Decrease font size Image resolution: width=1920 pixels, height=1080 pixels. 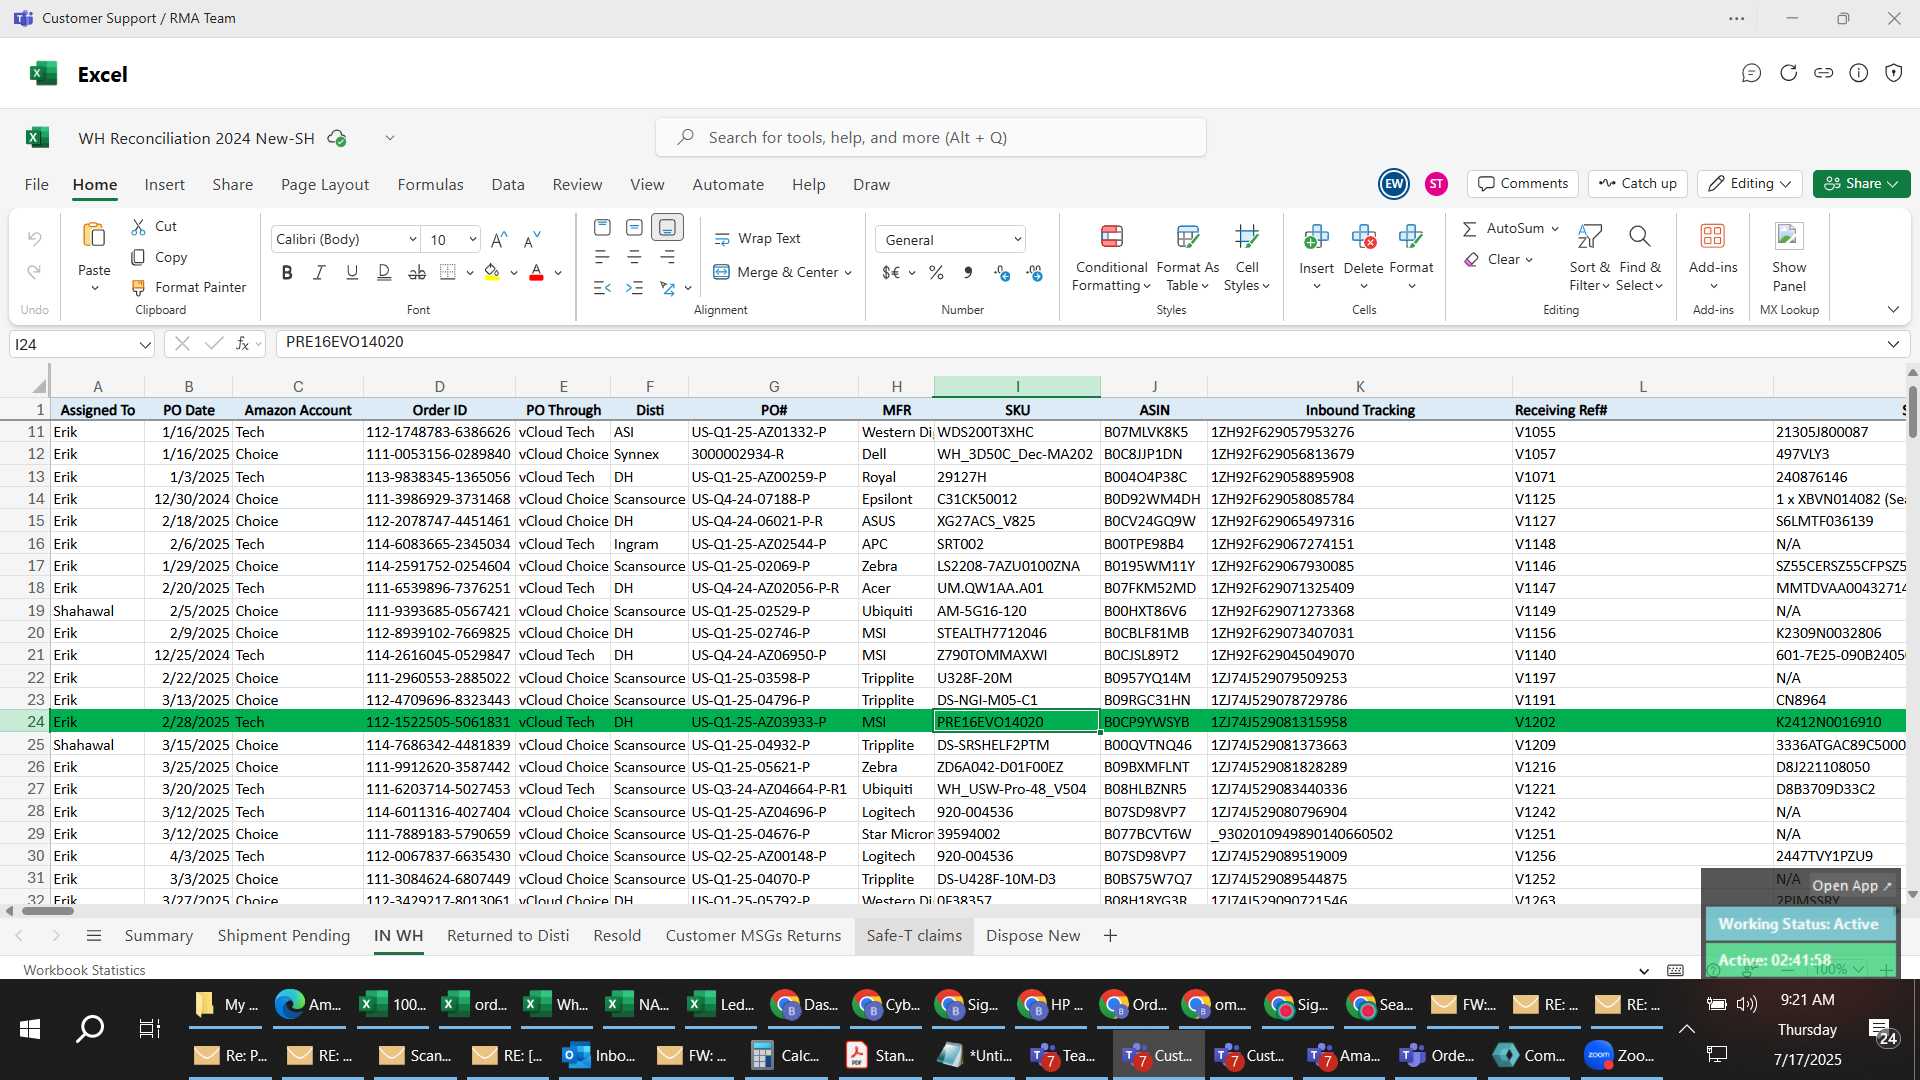(x=532, y=239)
